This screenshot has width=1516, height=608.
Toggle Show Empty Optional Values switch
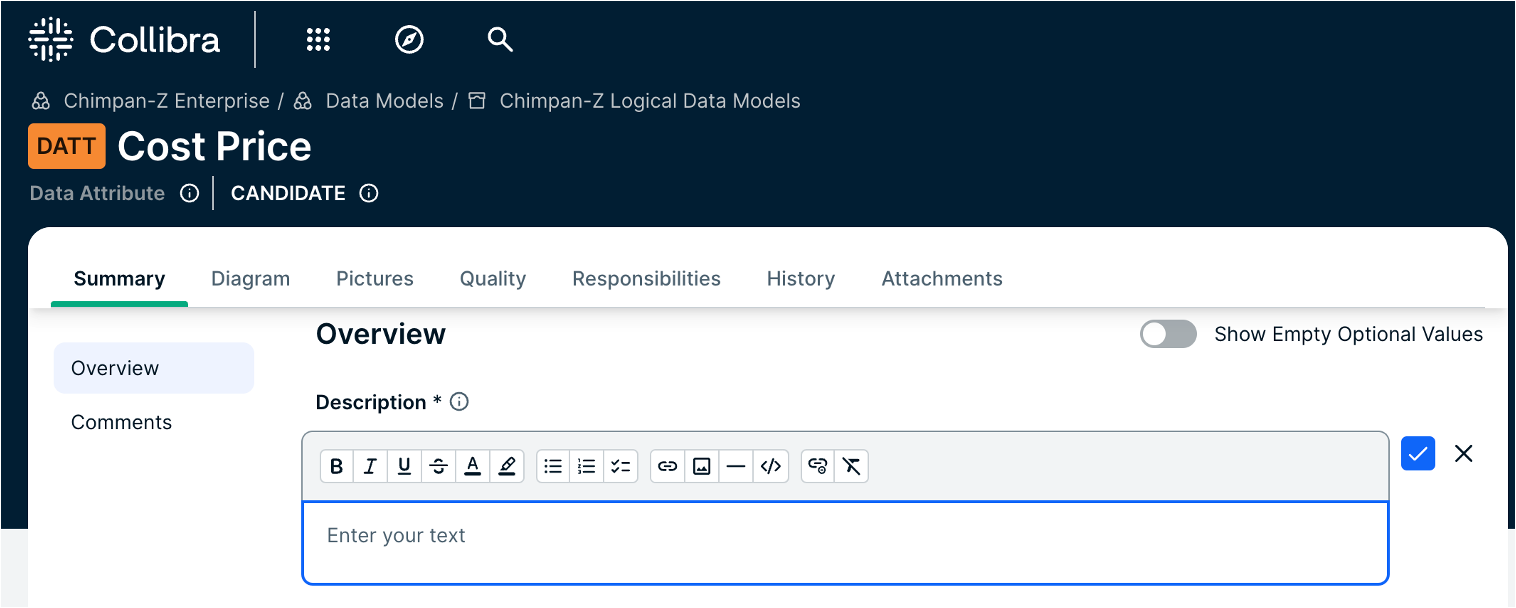(1168, 334)
